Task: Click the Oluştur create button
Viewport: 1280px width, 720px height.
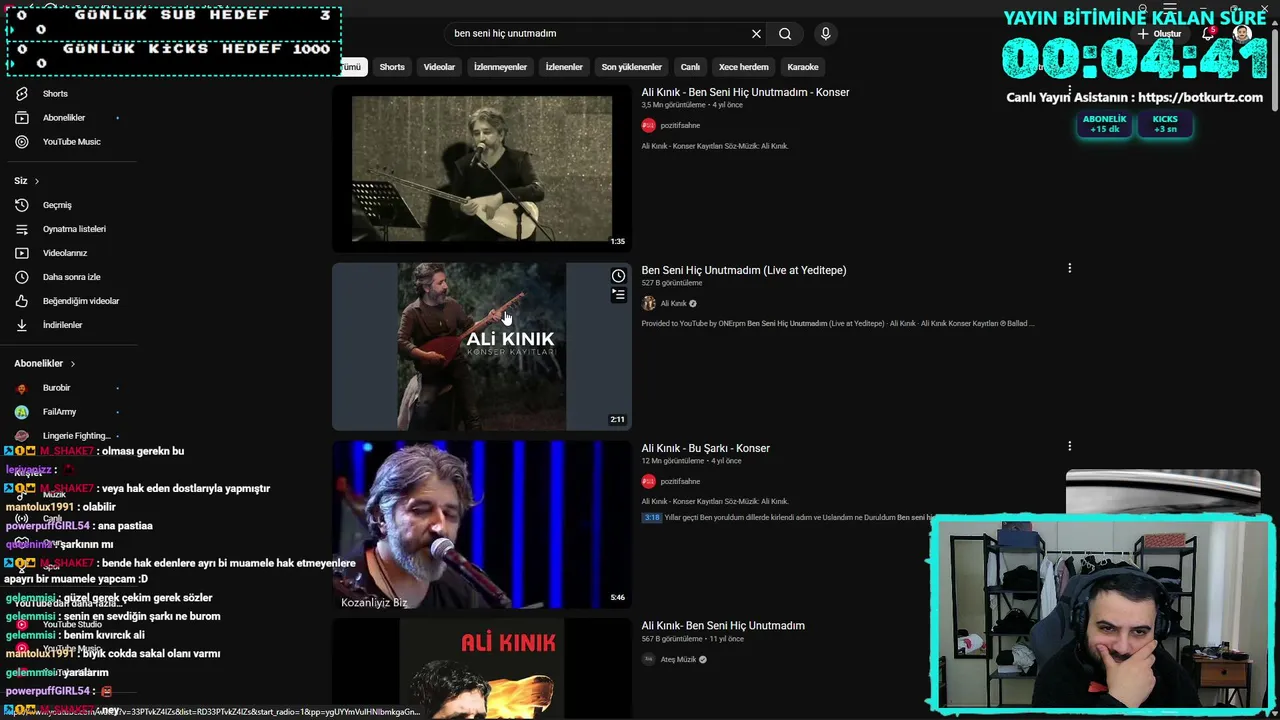Action: click(x=1159, y=34)
